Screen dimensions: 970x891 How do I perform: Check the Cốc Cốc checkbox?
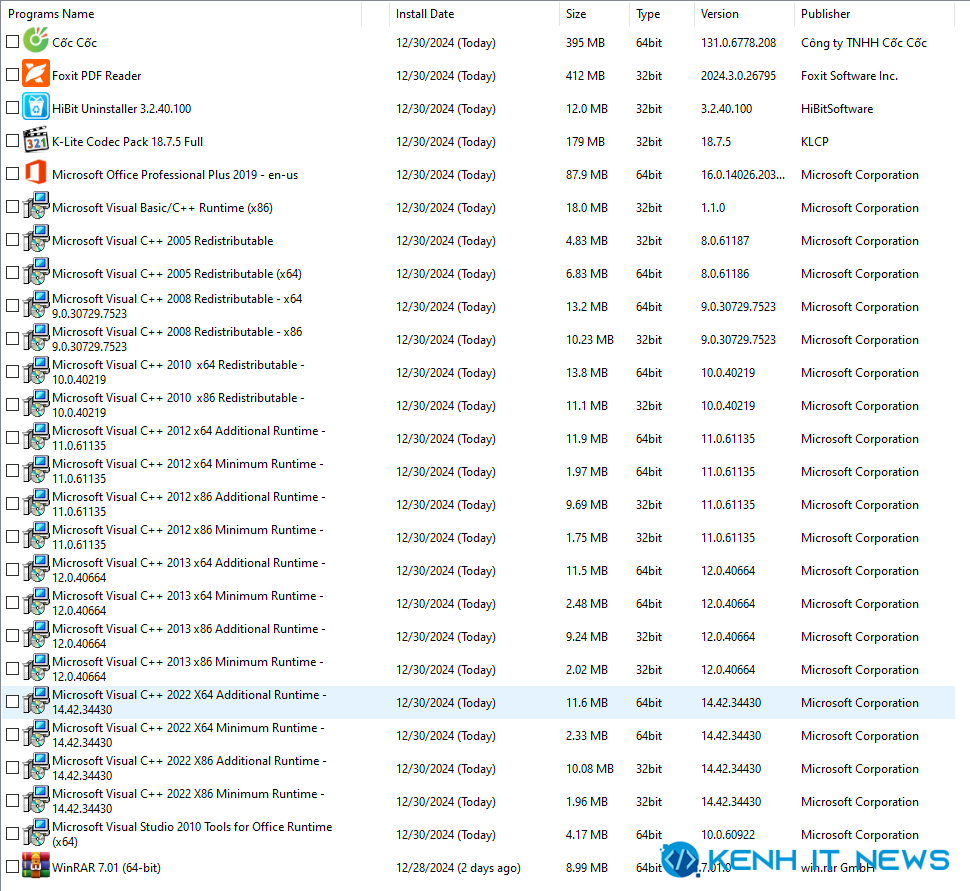pos(12,41)
